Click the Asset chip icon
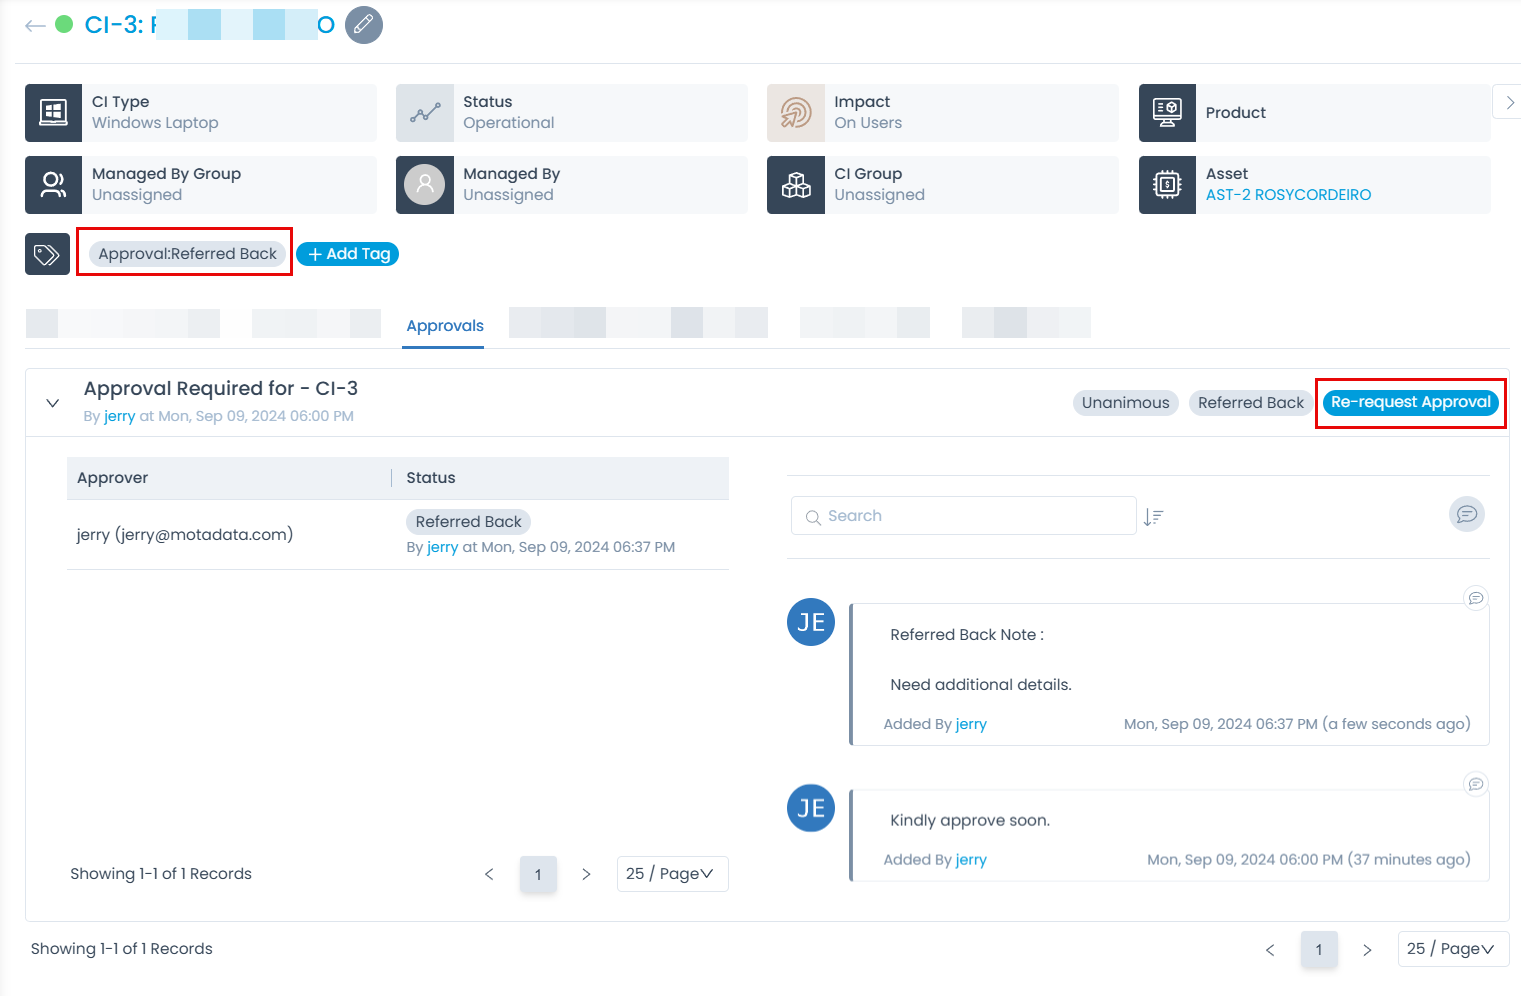 [x=1167, y=185]
